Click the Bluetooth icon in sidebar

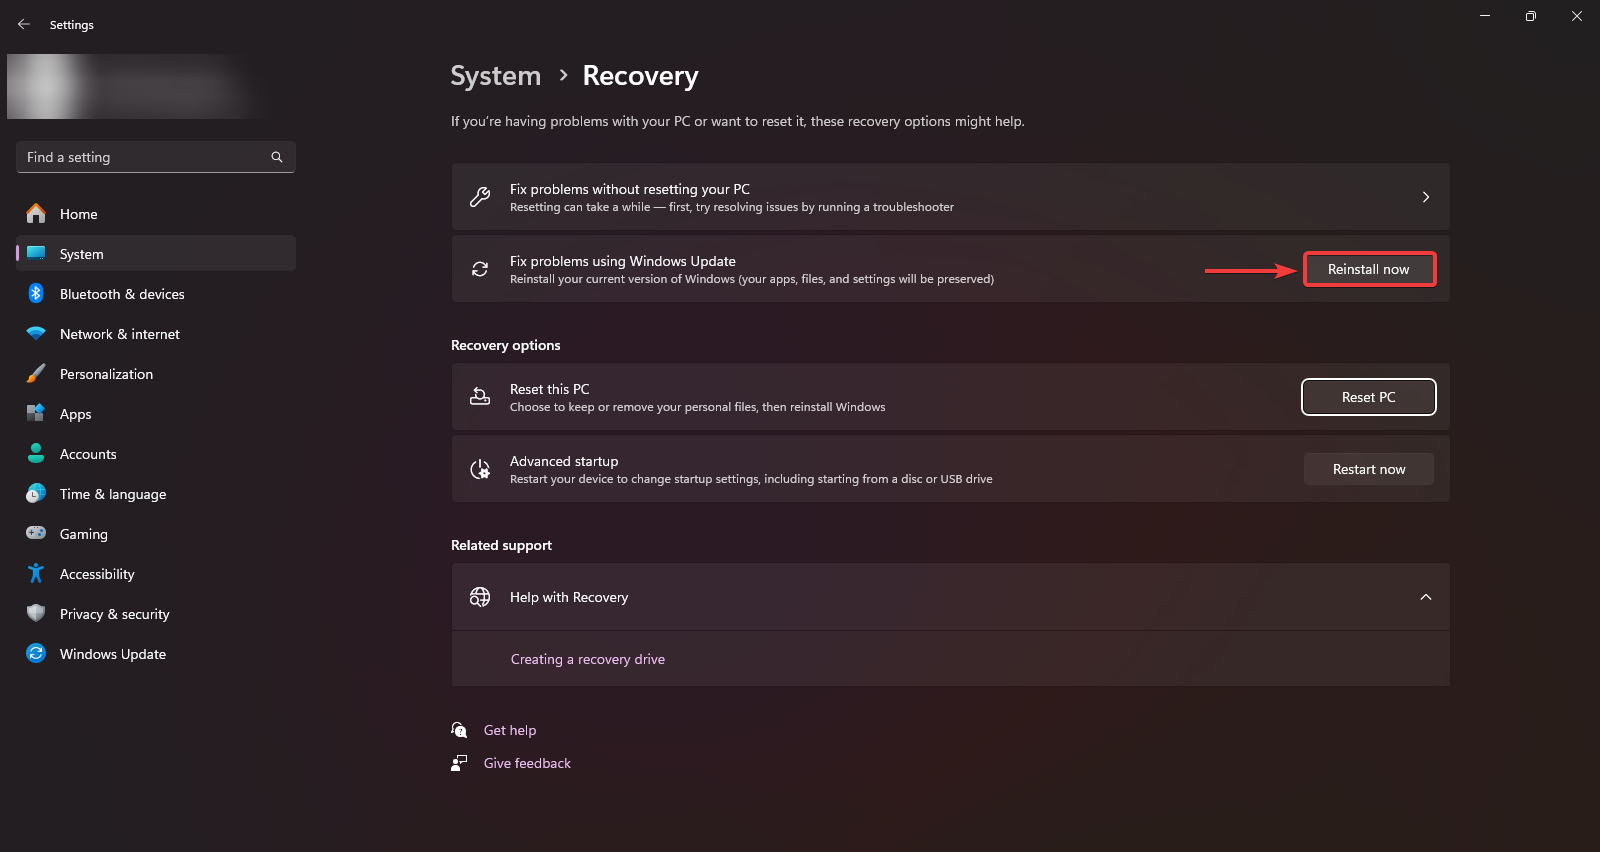(36, 293)
